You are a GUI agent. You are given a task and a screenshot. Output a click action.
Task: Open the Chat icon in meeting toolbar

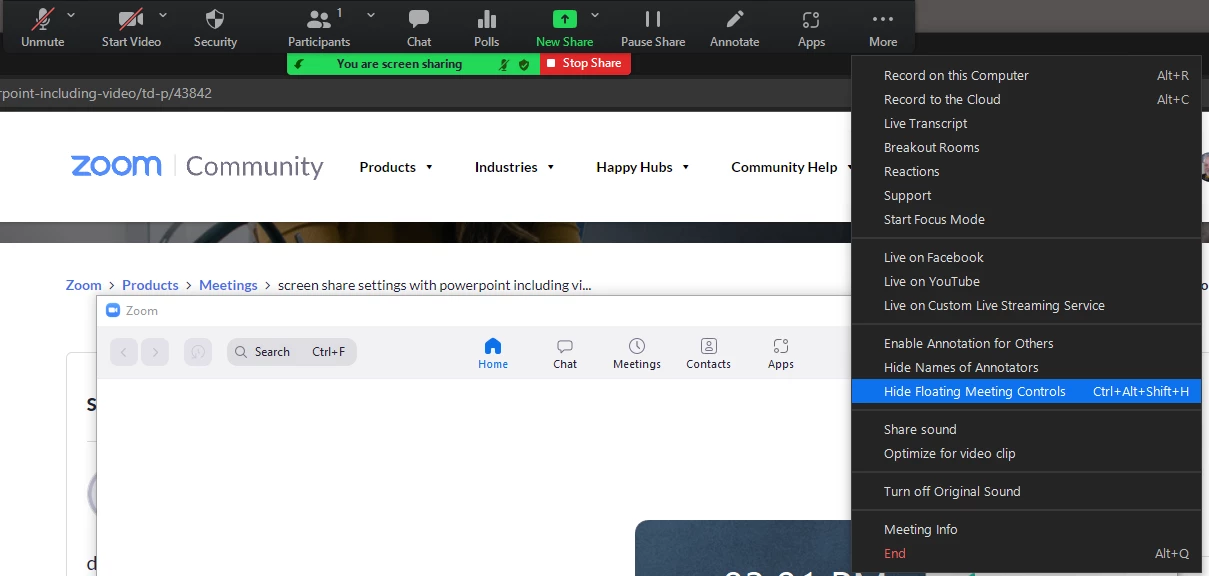click(419, 19)
